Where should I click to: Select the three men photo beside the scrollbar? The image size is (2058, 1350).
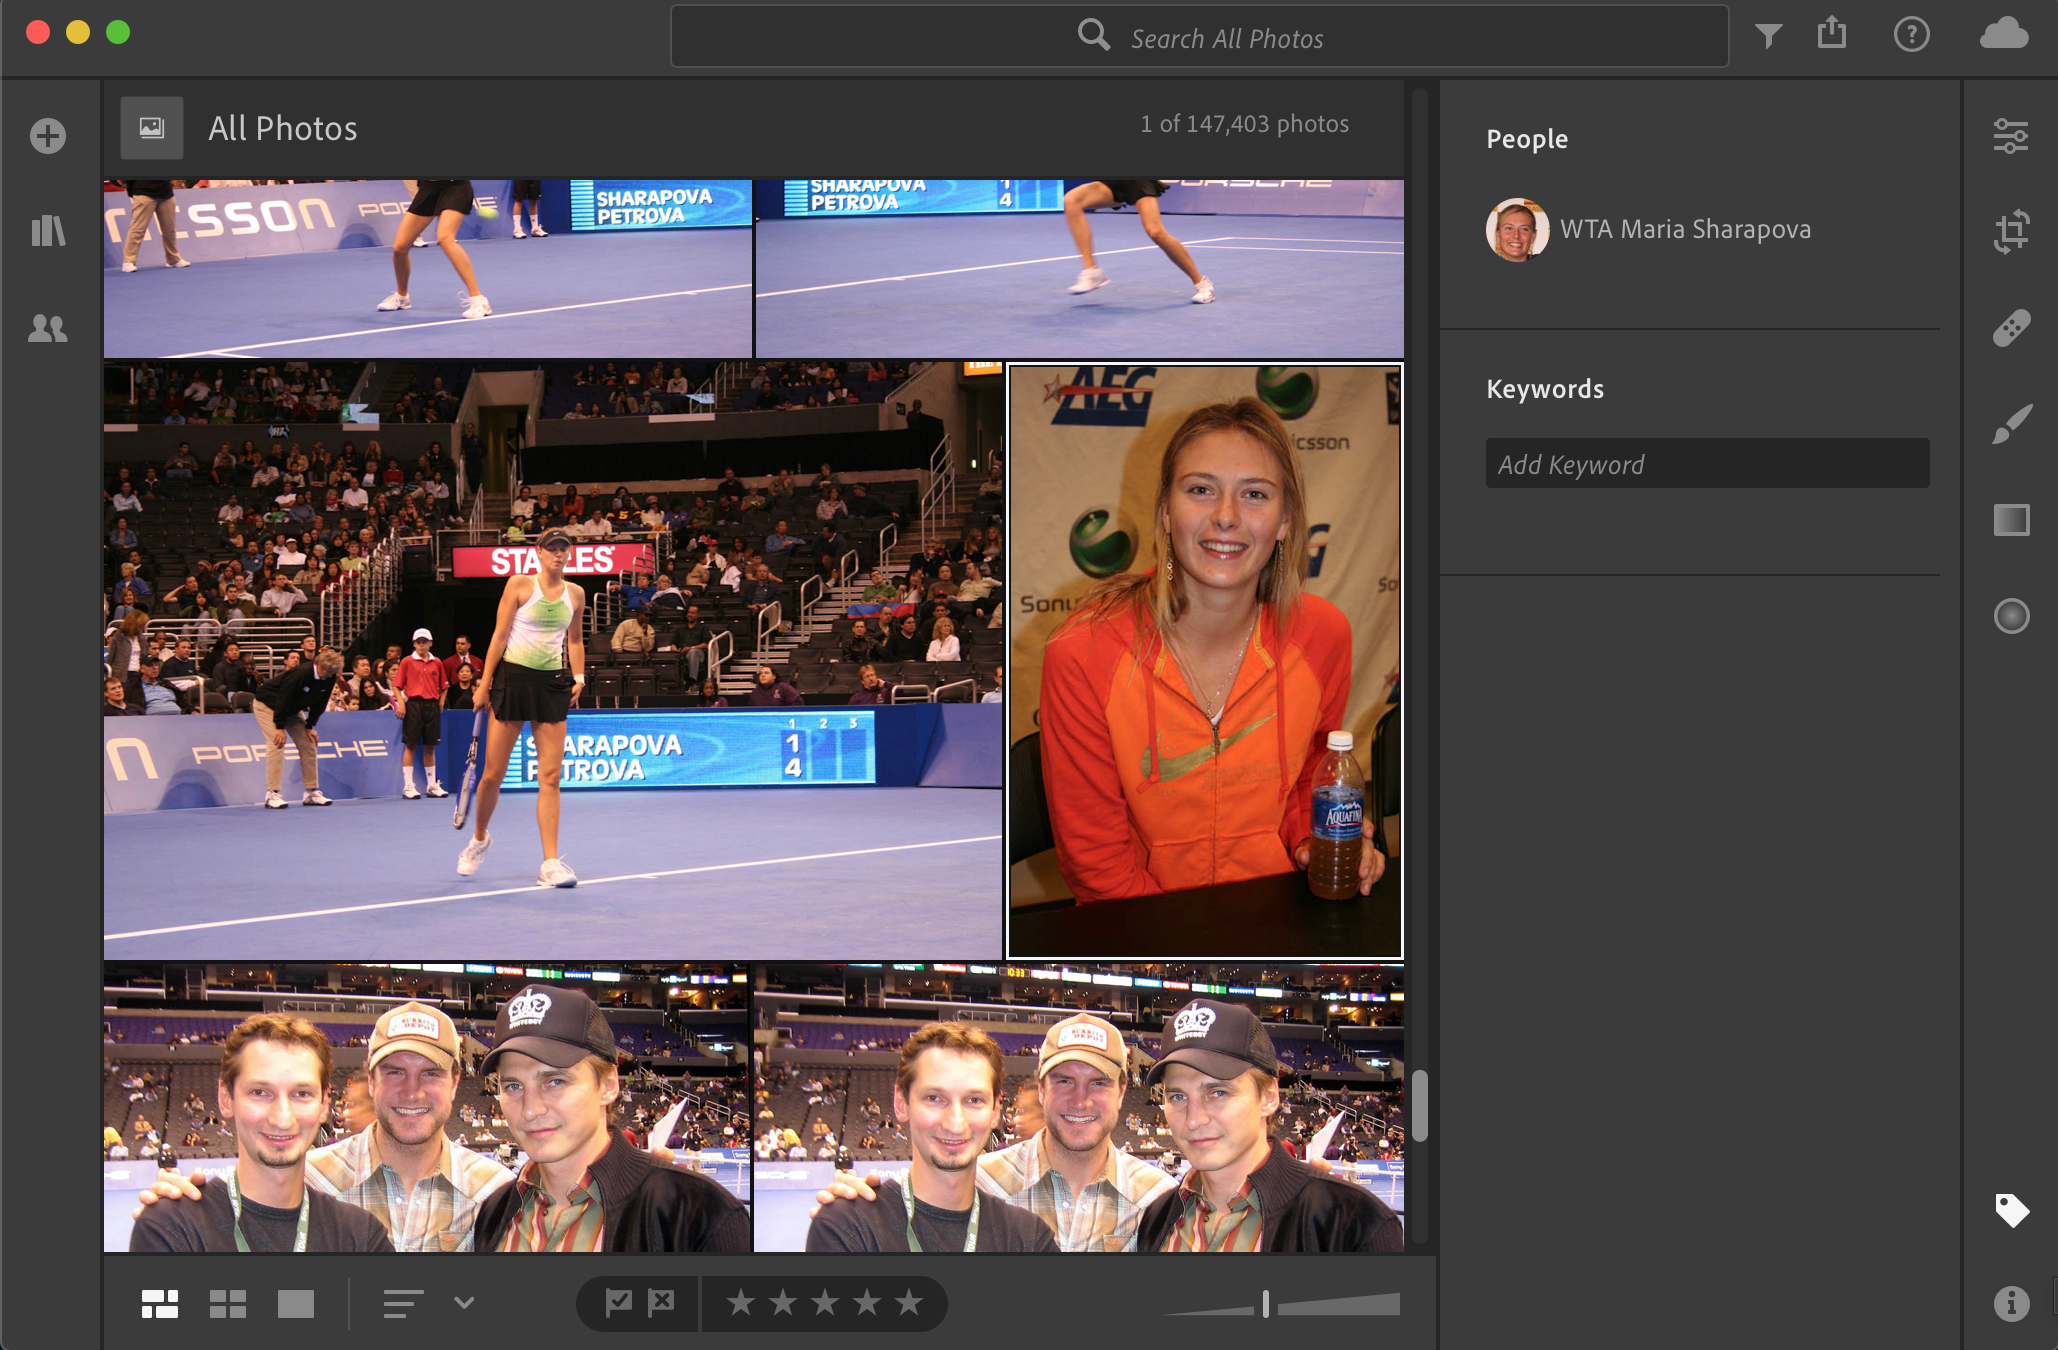point(1079,1108)
